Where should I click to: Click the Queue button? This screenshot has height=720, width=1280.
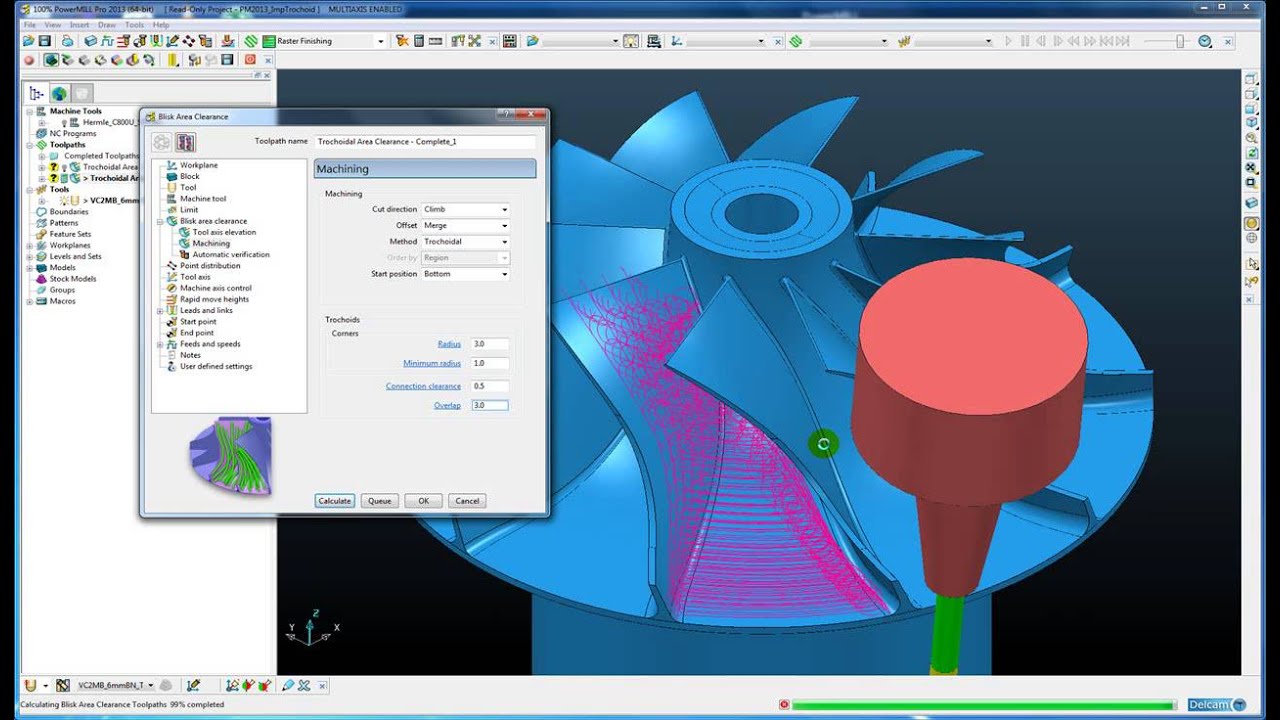tap(379, 500)
